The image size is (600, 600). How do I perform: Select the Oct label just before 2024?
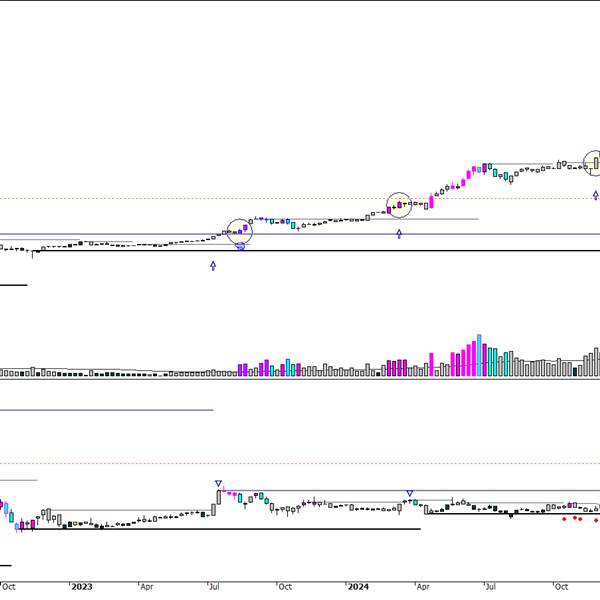(x=285, y=587)
